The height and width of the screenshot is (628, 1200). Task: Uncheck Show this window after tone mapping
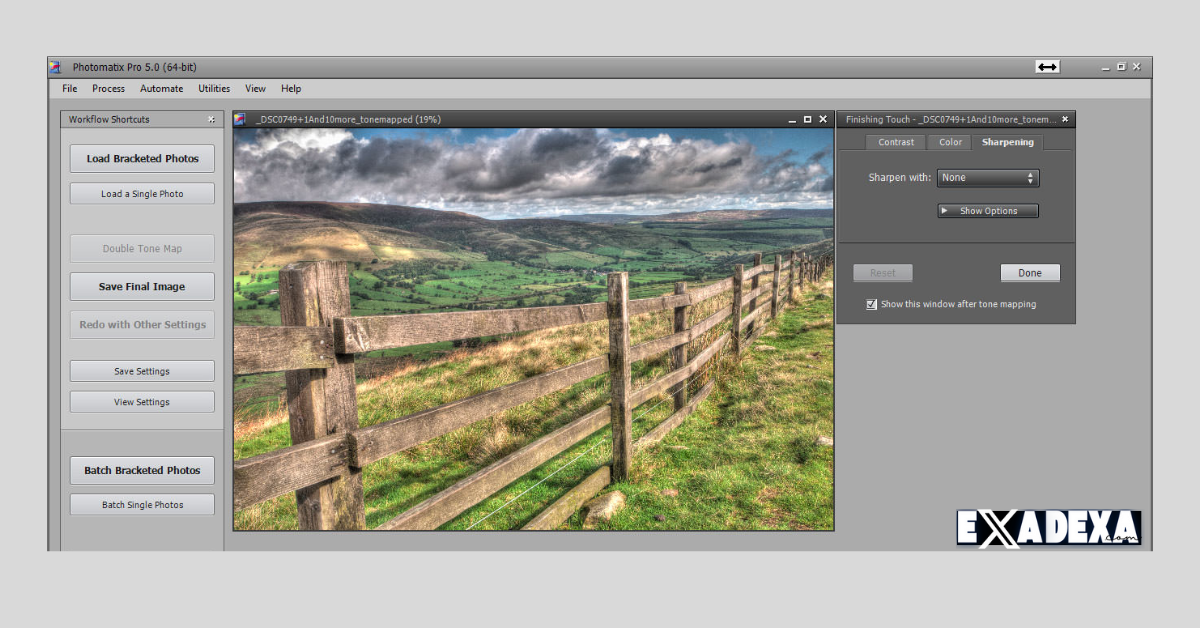[x=871, y=304]
